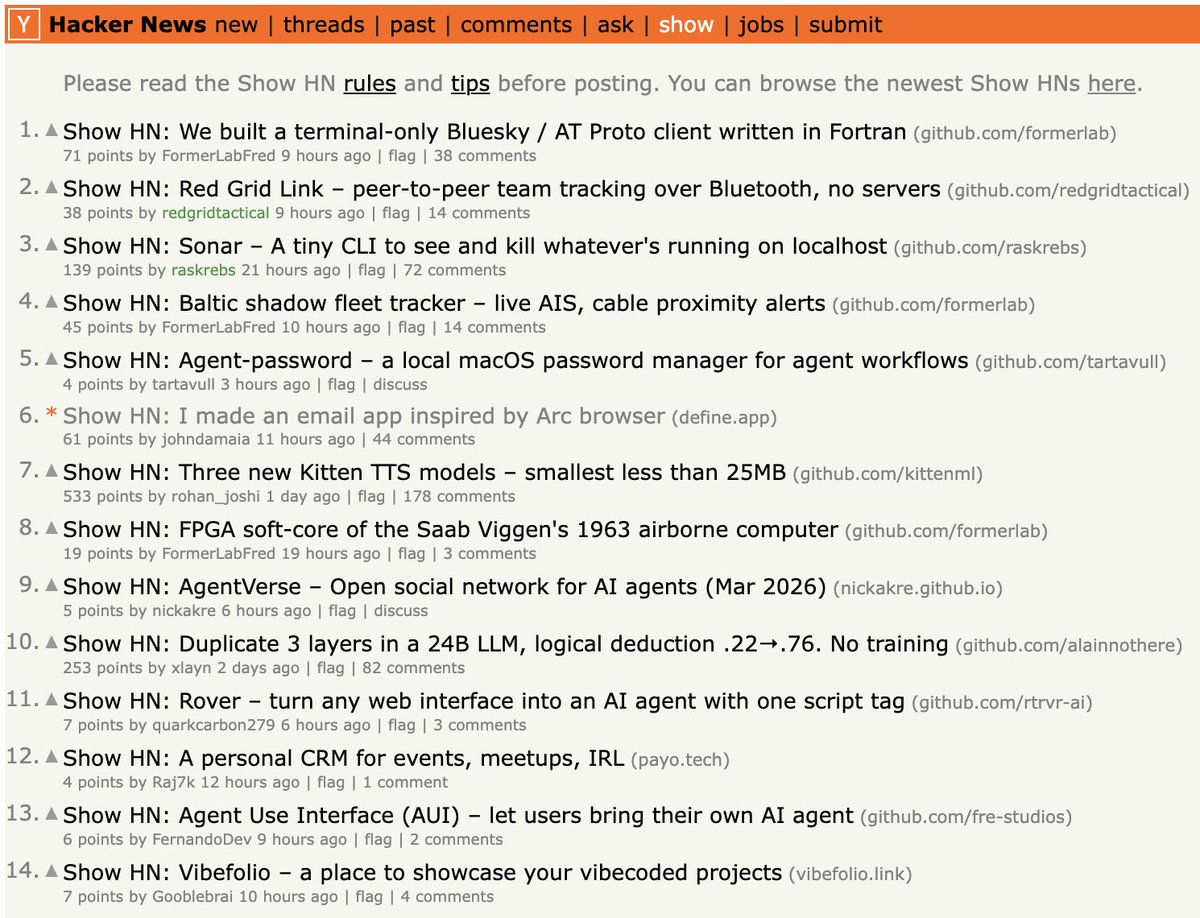Image resolution: width=1200 pixels, height=918 pixels.
Task: Open 4 comments on the Vibefolio story
Action: pyautogui.click(x=447, y=896)
